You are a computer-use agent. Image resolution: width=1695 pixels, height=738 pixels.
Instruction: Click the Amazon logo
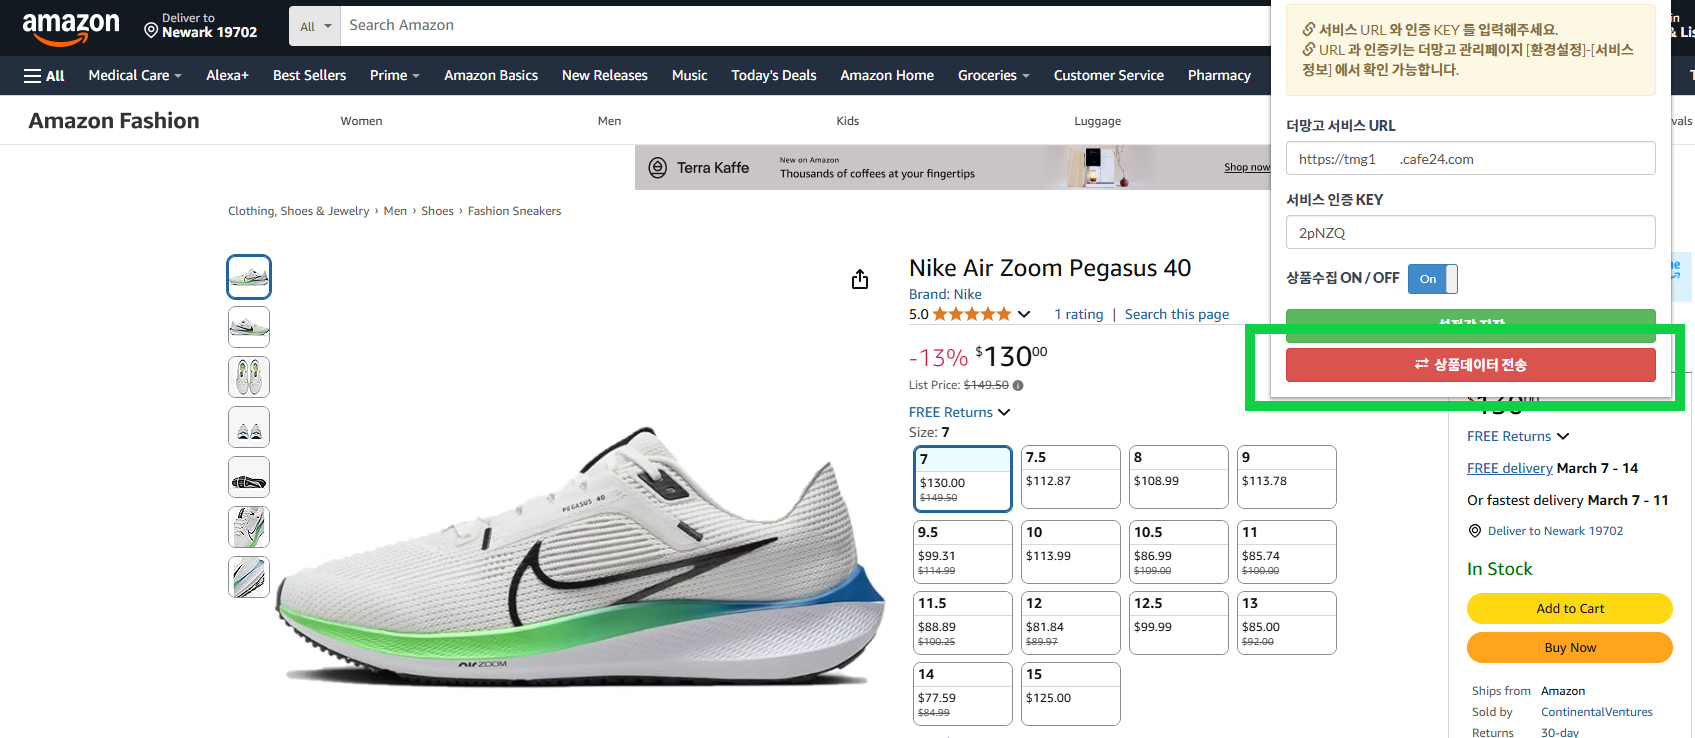tap(70, 28)
